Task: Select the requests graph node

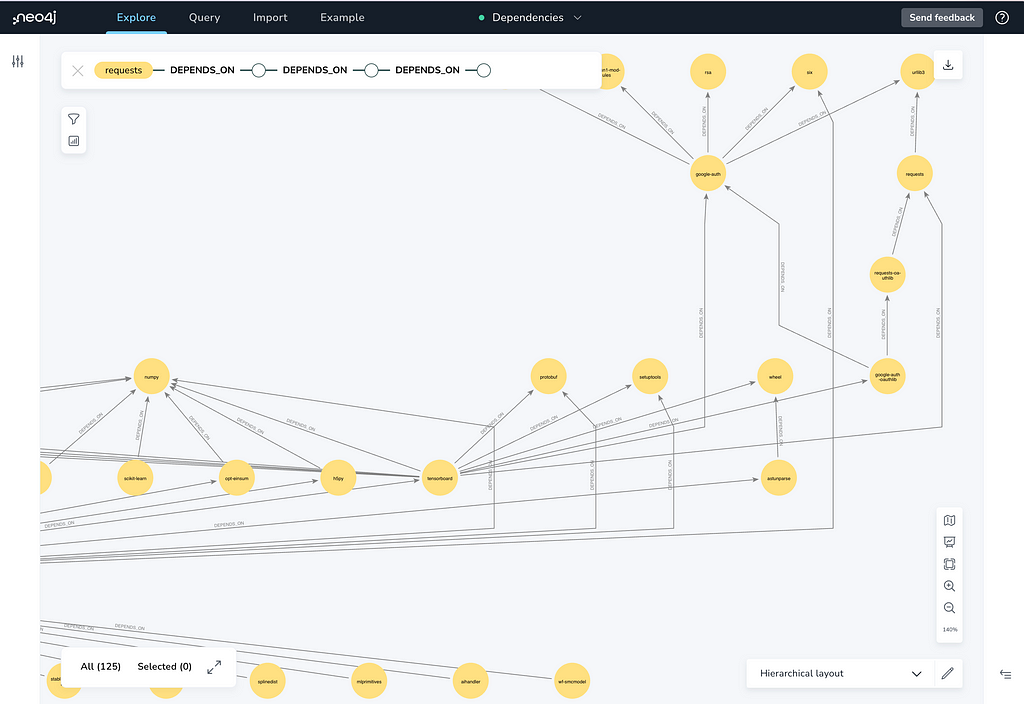Action: pos(914,174)
